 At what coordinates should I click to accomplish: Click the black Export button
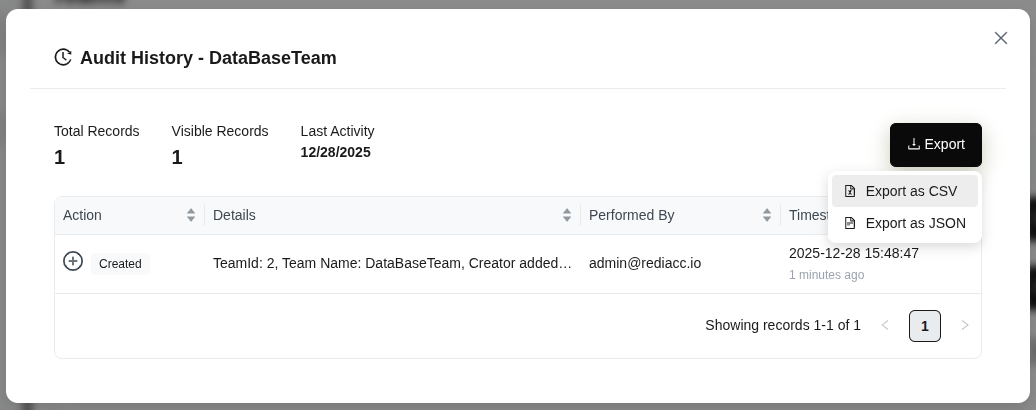tap(935, 145)
